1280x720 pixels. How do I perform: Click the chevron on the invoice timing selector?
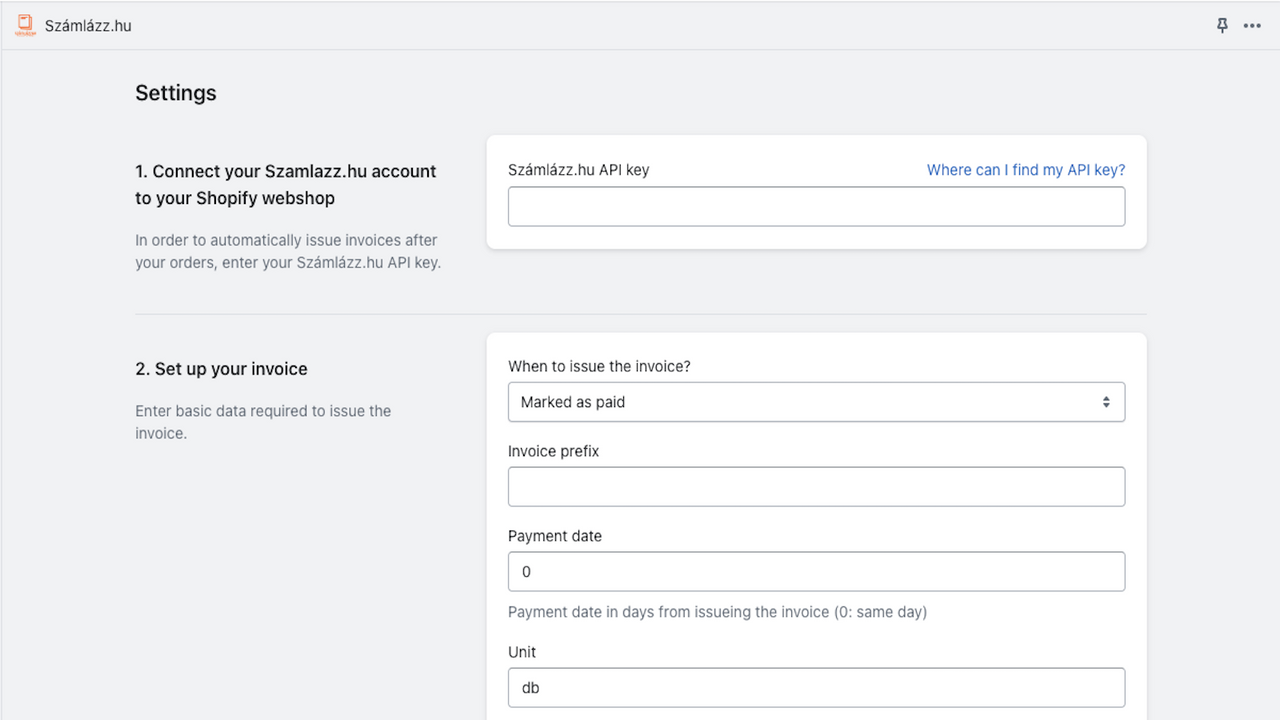pos(1106,401)
